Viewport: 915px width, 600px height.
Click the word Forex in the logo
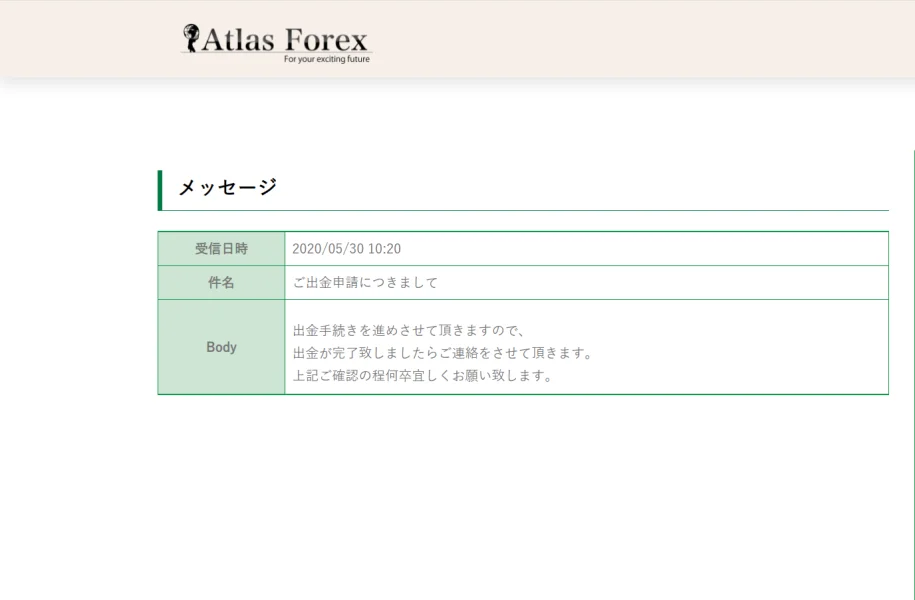click(326, 40)
